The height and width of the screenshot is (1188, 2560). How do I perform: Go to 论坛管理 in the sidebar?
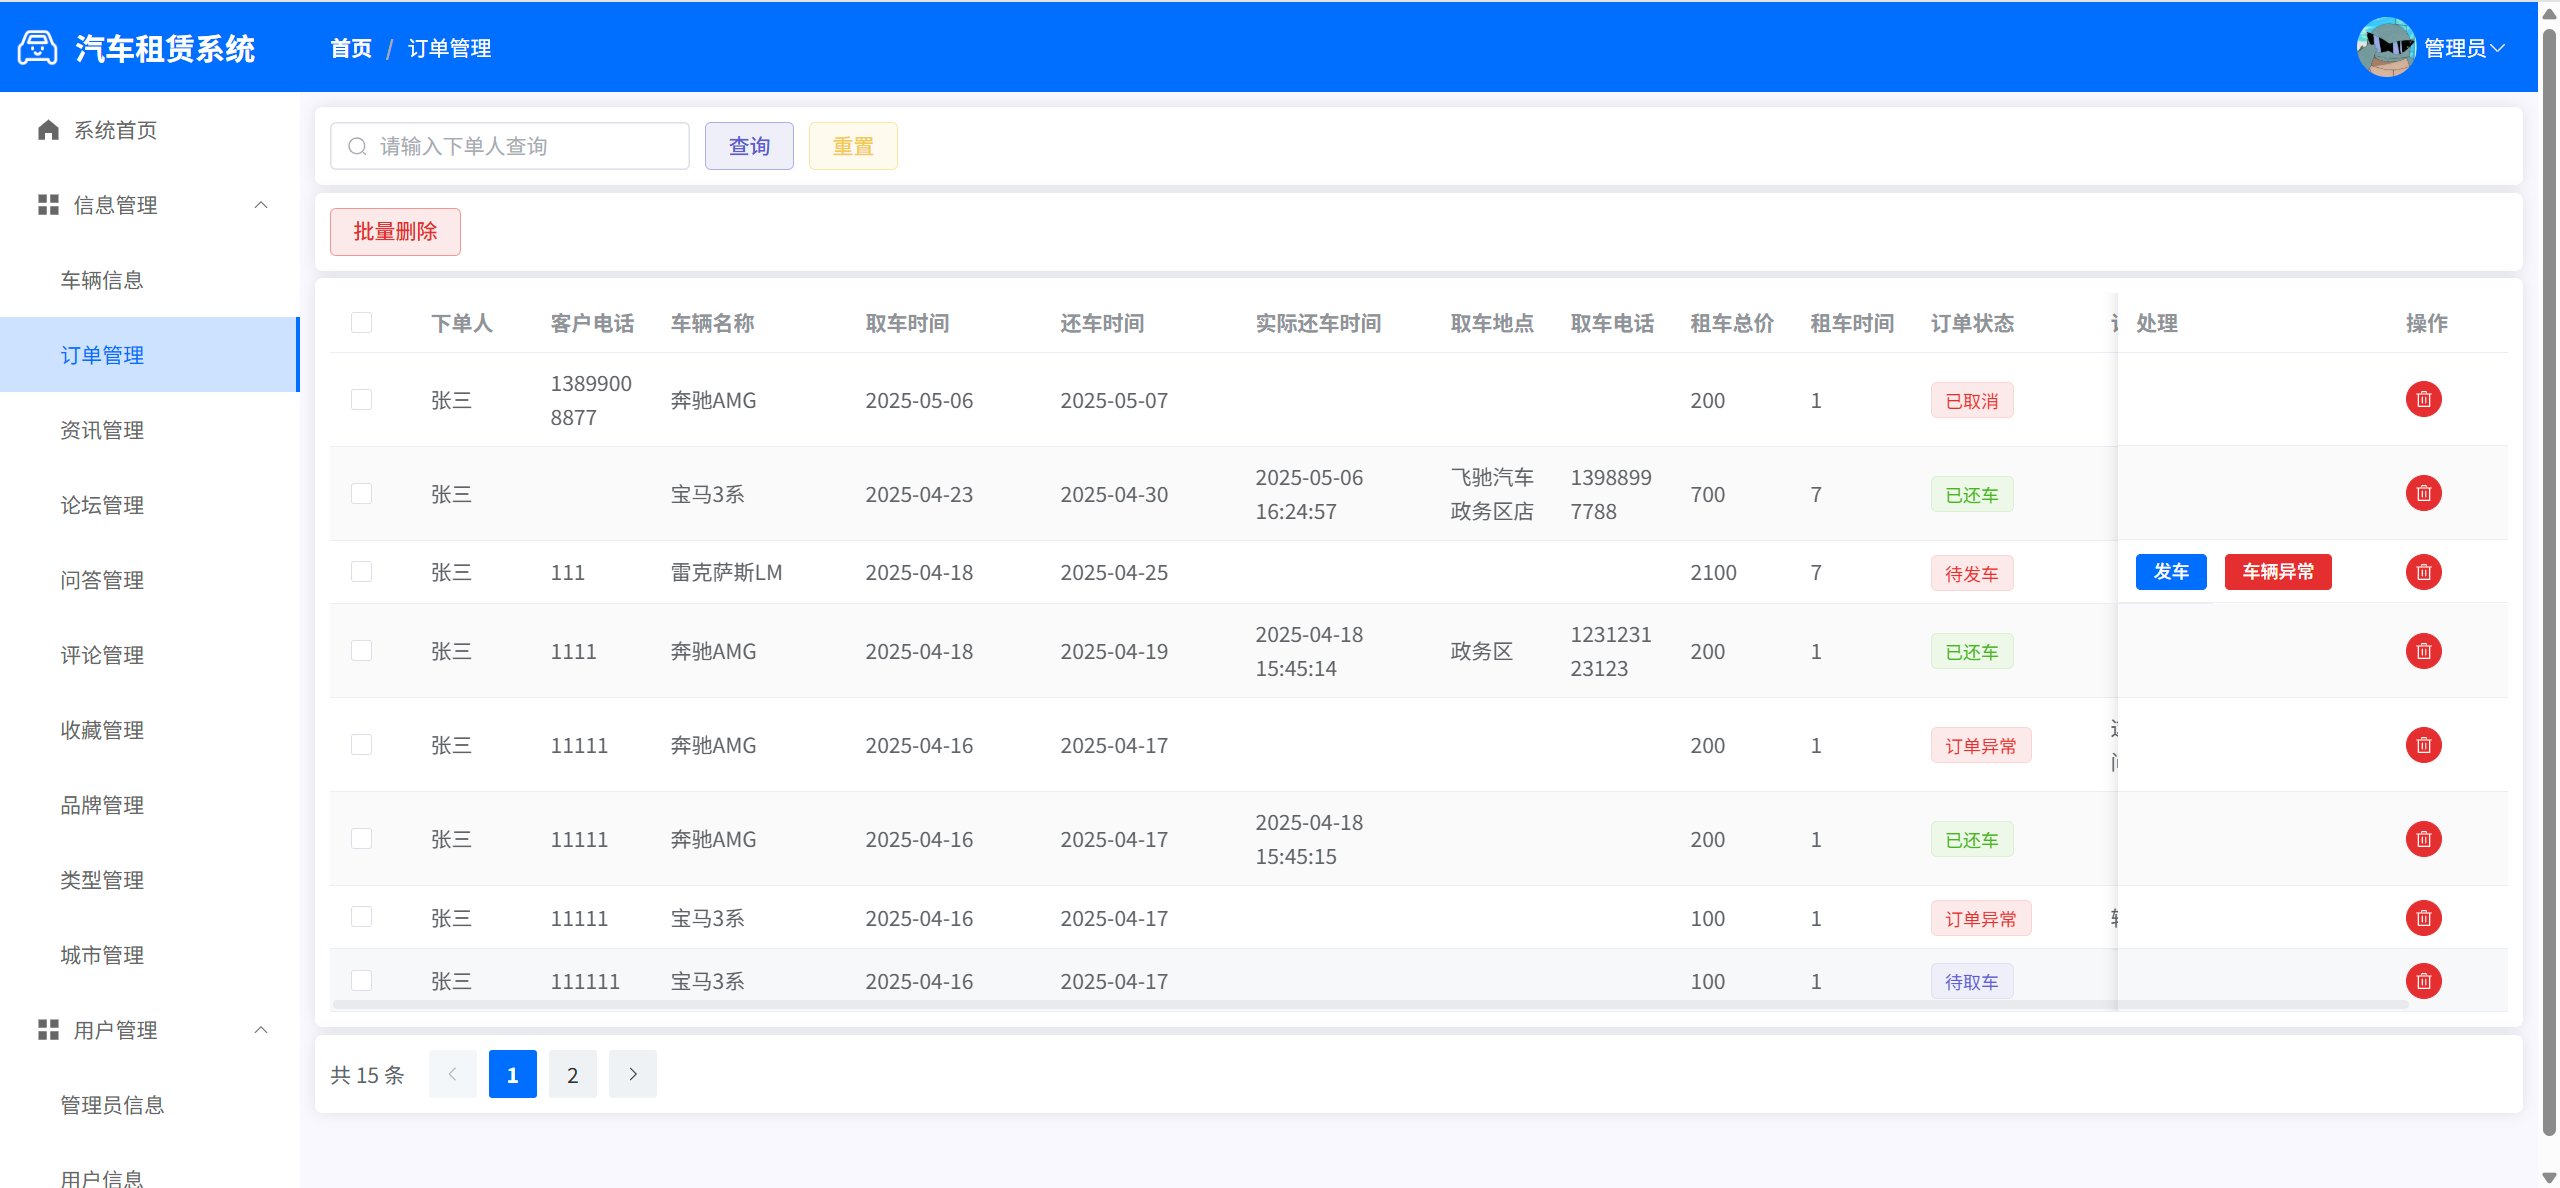point(102,505)
